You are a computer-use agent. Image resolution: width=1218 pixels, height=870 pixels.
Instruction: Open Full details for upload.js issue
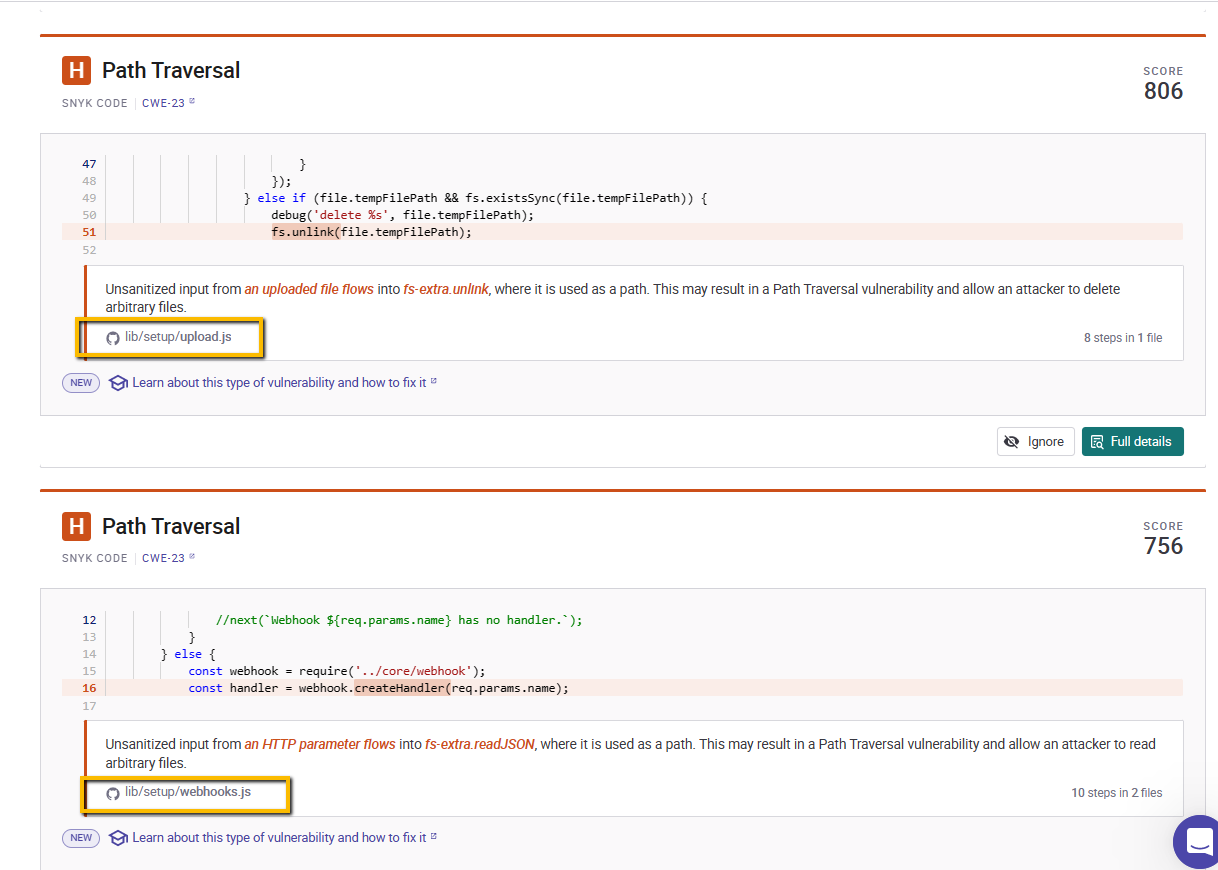pos(1132,441)
